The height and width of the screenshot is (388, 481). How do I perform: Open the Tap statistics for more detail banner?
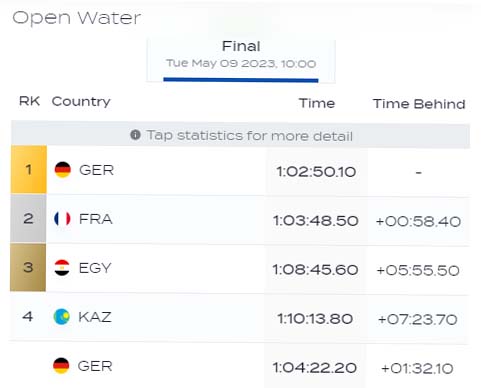point(240,135)
